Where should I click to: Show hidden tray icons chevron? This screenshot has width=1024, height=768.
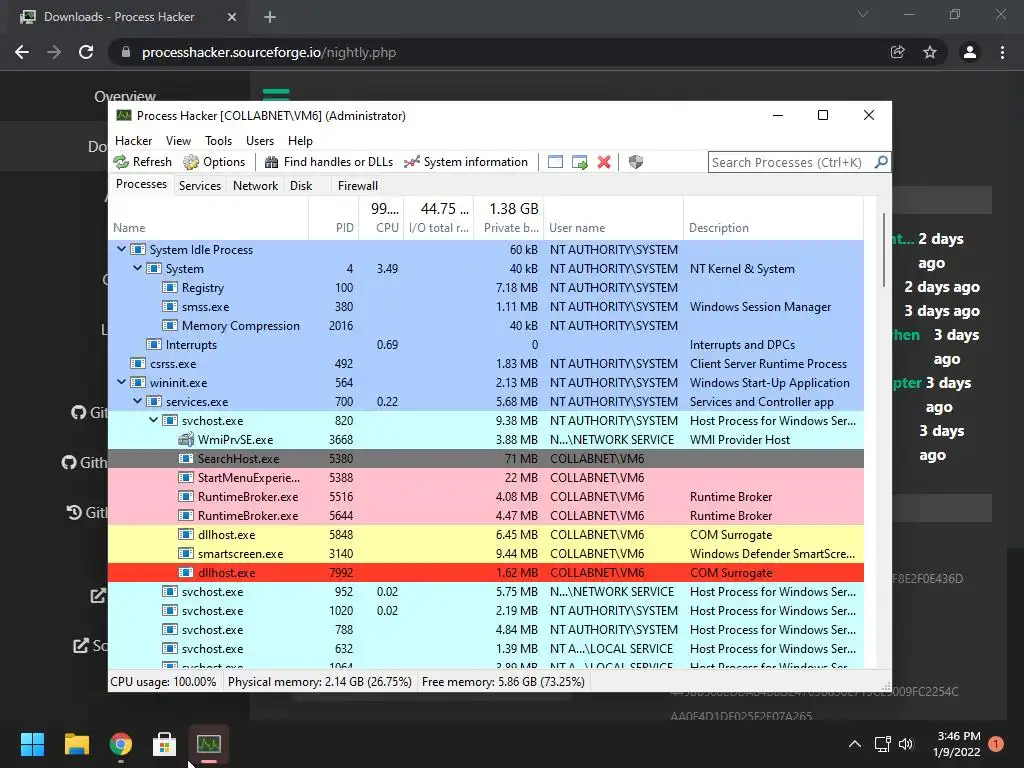(x=854, y=744)
